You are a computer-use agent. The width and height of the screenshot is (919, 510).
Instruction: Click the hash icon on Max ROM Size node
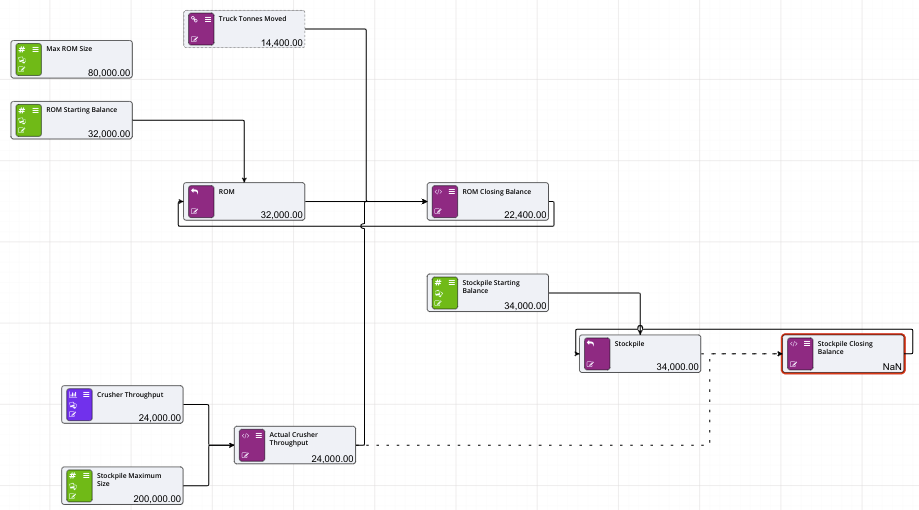pyautogui.click(x=21, y=48)
